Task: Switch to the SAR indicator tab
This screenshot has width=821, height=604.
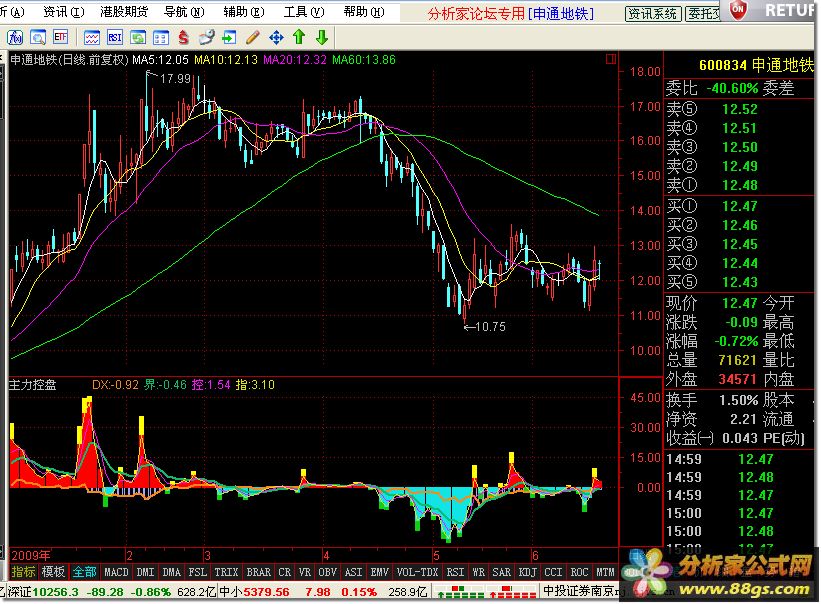Action: tap(502, 572)
